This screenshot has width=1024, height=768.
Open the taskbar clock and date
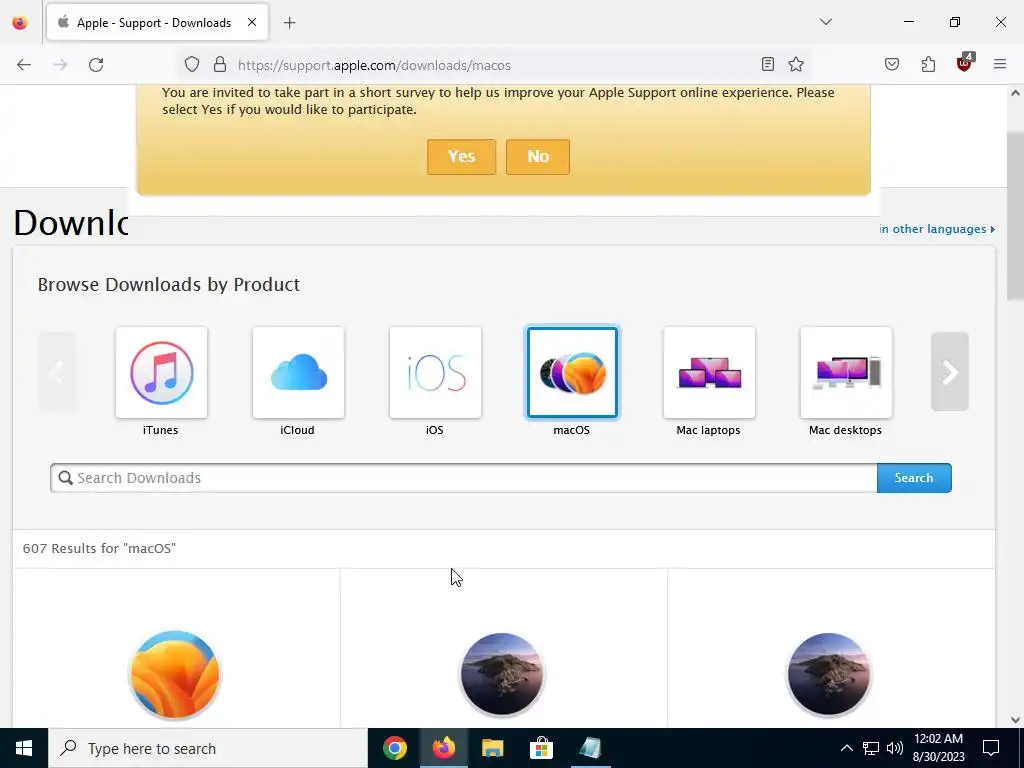tap(938, 748)
